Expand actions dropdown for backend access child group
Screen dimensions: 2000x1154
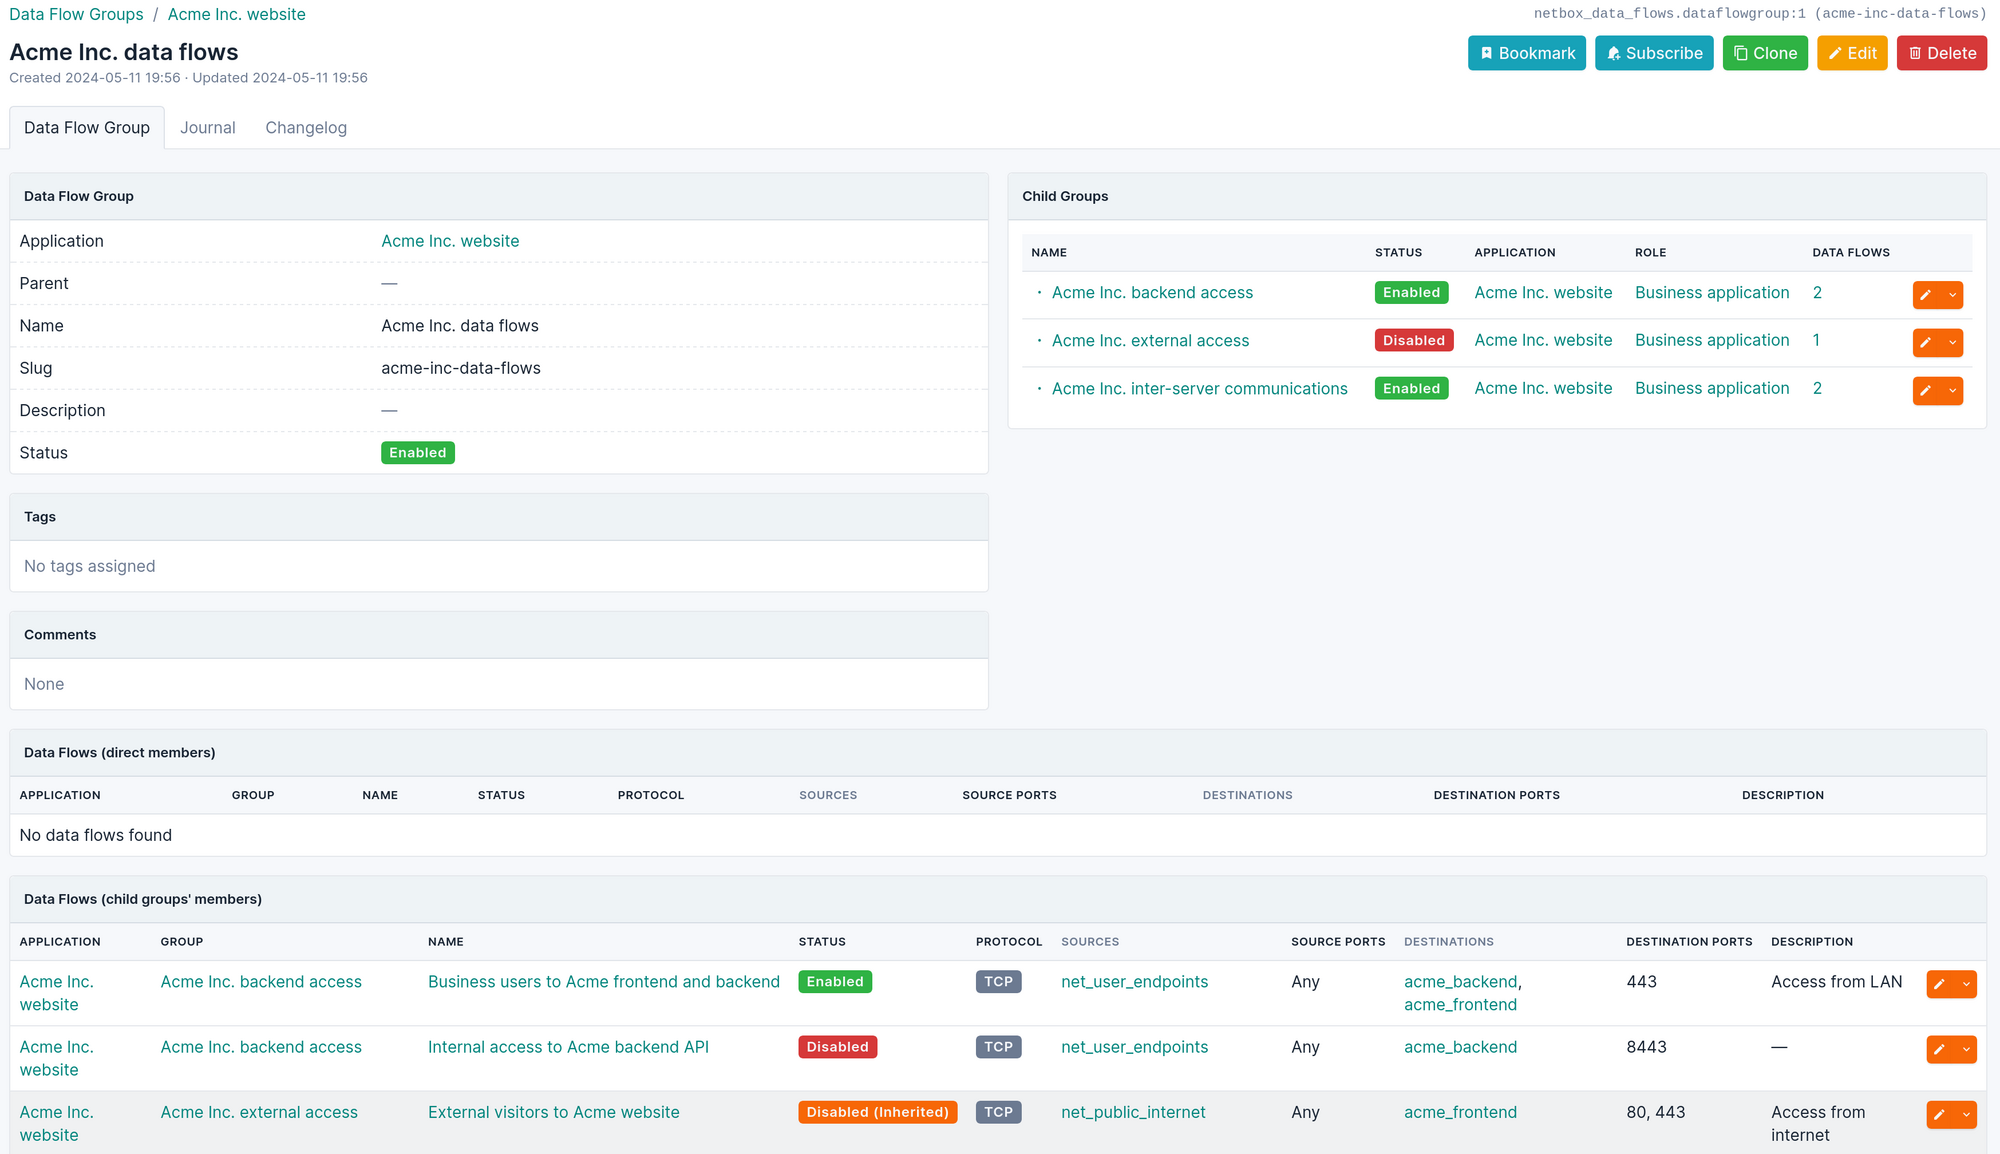(x=1952, y=295)
